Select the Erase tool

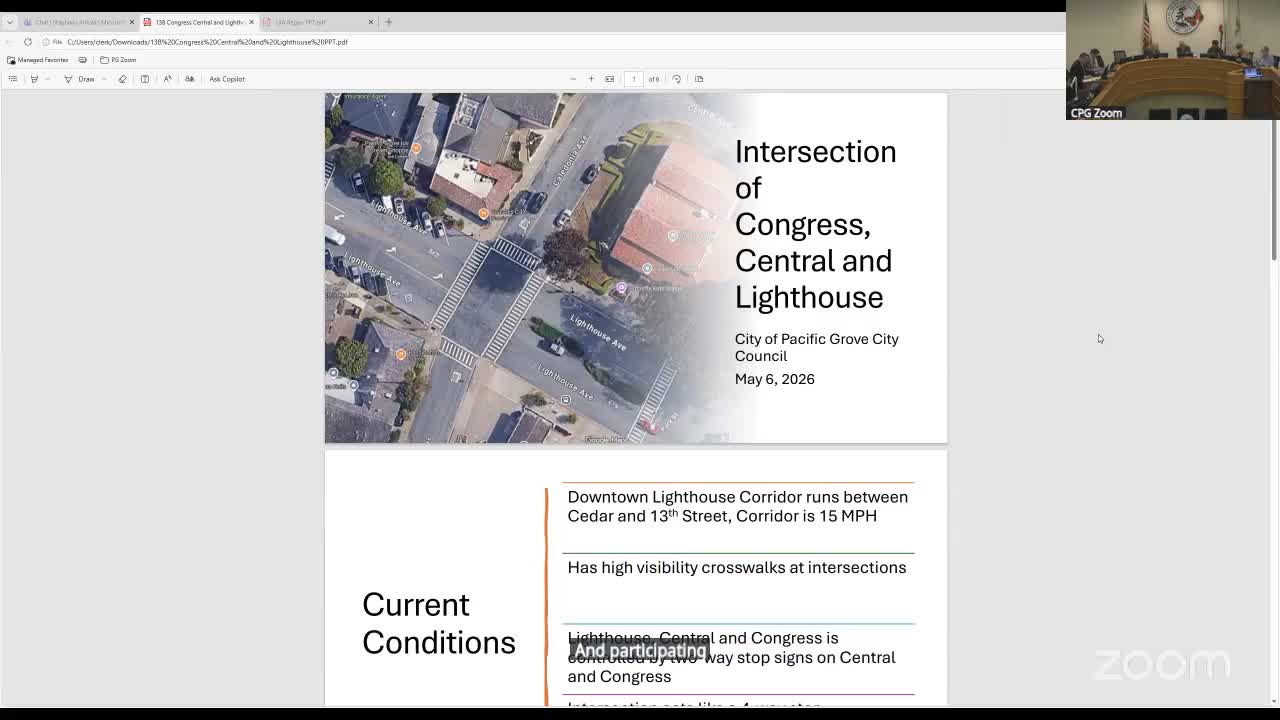(x=122, y=79)
